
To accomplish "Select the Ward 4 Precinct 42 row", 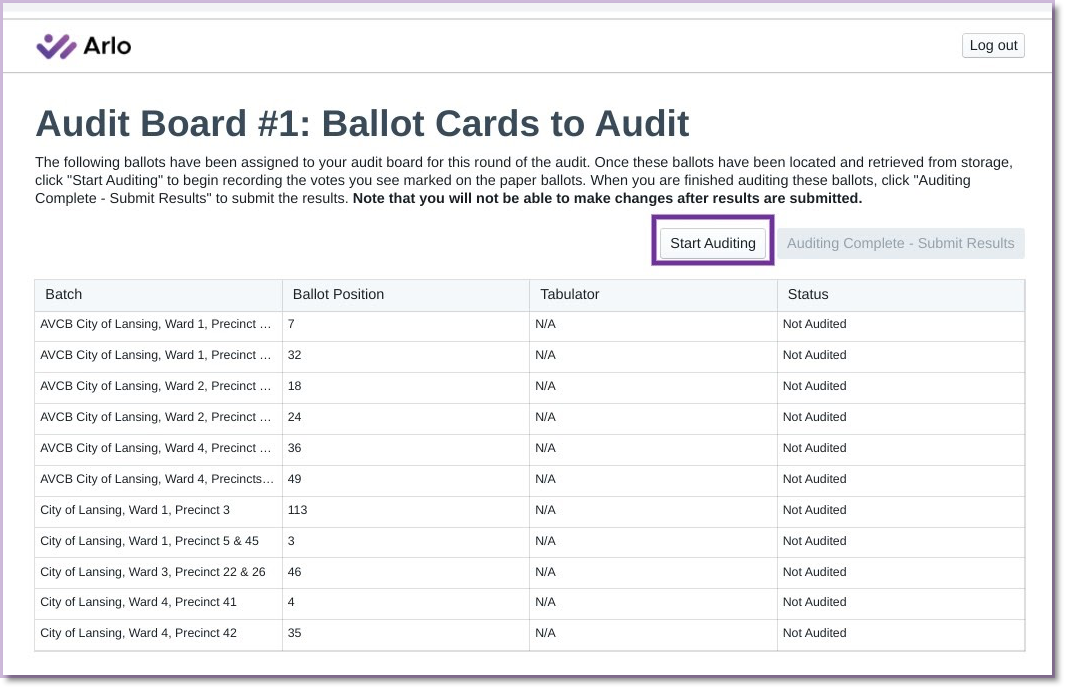I will point(530,634).
